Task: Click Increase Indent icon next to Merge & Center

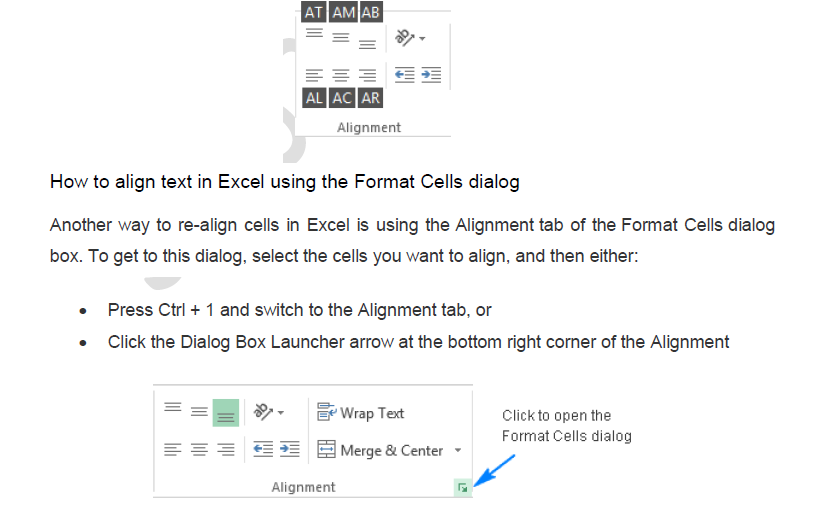Action: pyautogui.click(x=289, y=450)
